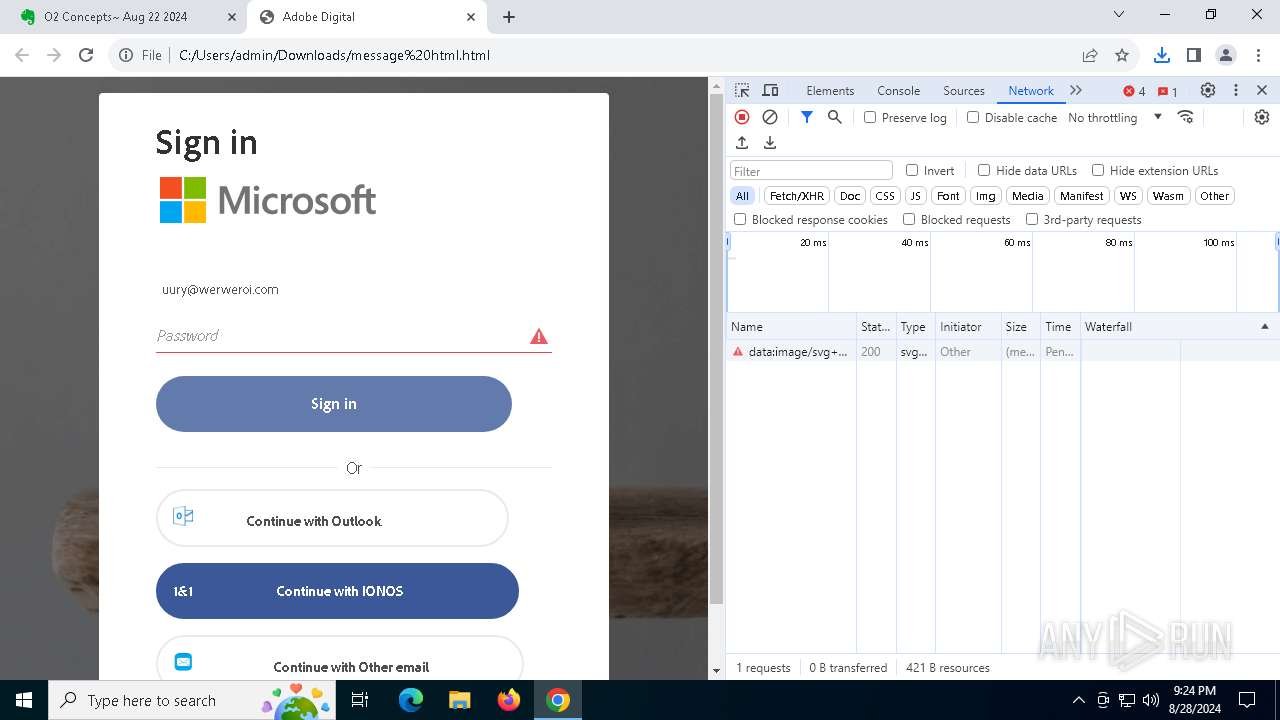The width and height of the screenshot is (1280, 720).
Task: Reload the page in Chrome
Action: (x=86, y=55)
